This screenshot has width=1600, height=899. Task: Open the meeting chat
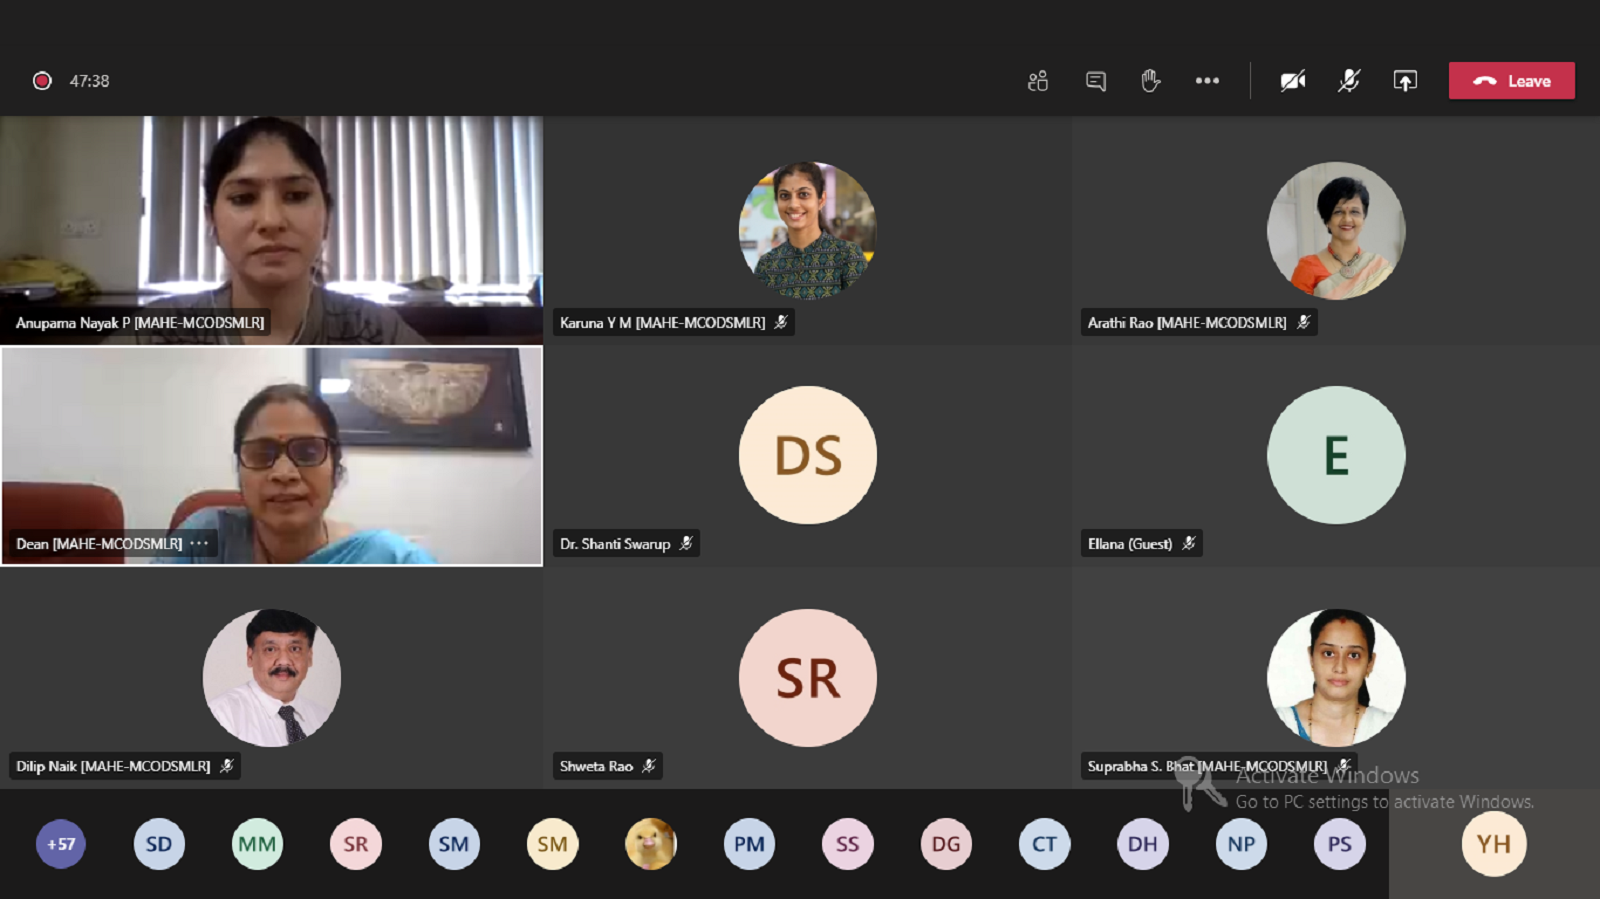point(1096,81)
